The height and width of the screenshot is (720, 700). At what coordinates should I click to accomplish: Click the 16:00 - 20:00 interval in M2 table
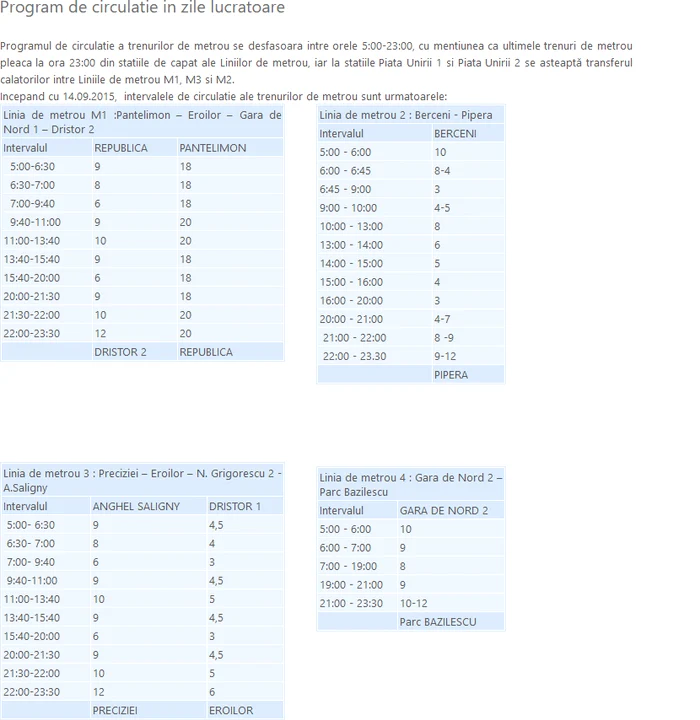(x=350, y=301)
